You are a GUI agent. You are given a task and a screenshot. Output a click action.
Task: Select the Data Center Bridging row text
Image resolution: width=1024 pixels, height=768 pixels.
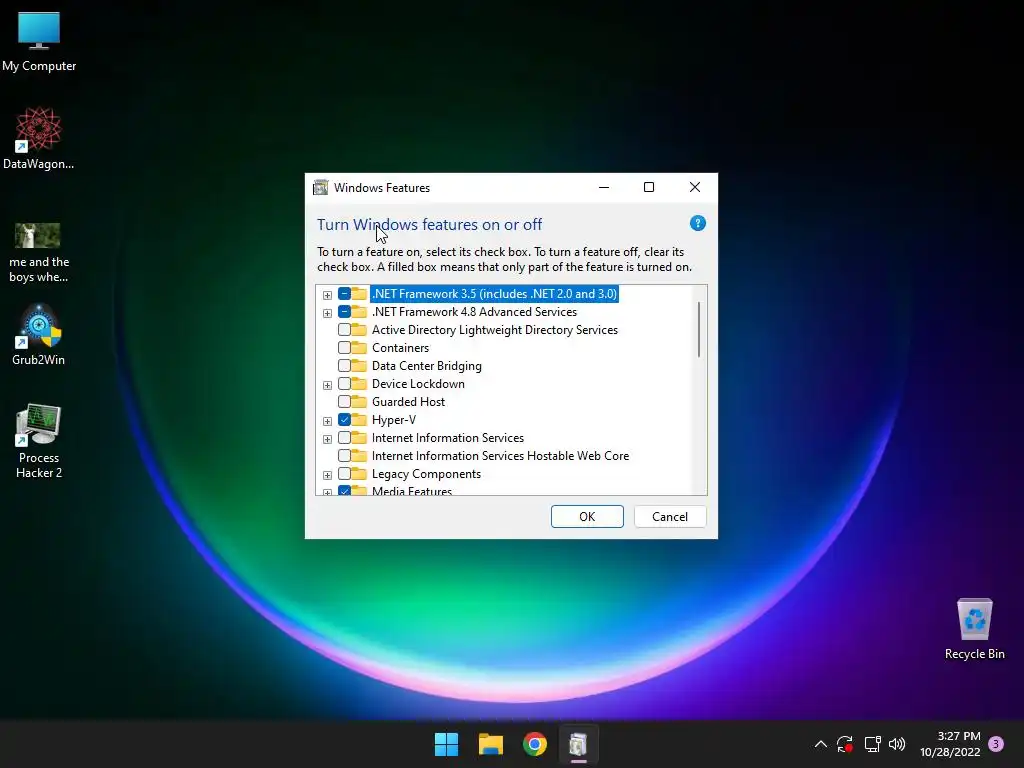tap(426, 366)
